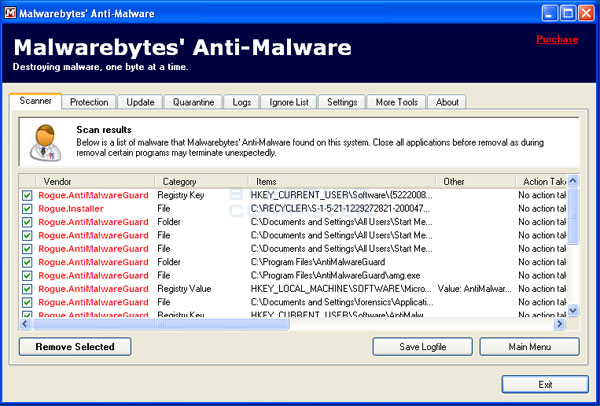Viewport: 600px width, 406px height.
Task: Click the results list scroll-down arrow
Action: [x=573, y=310]
